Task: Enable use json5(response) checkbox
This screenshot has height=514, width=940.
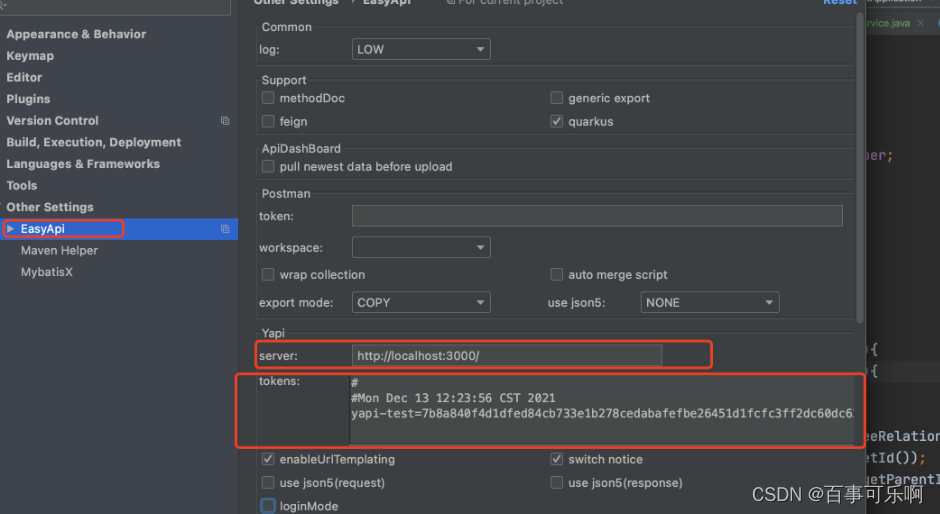Action: [556, 482]
